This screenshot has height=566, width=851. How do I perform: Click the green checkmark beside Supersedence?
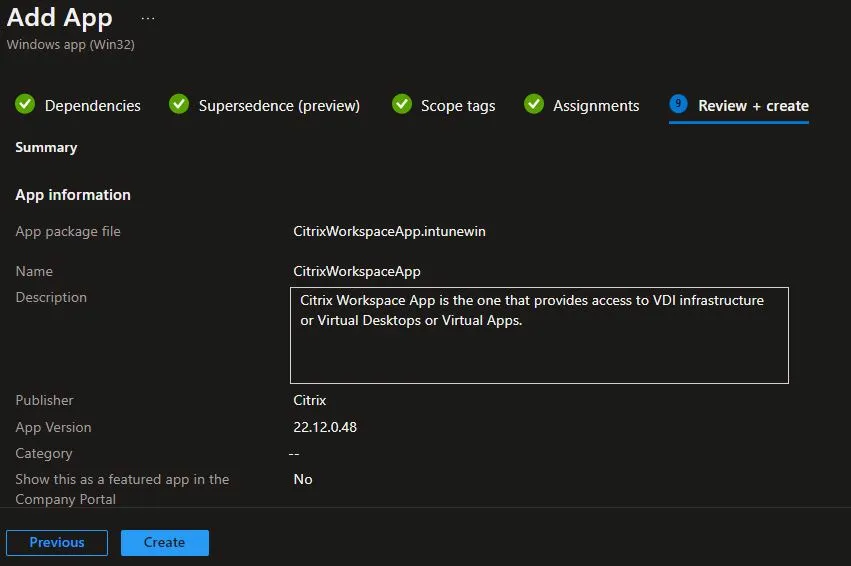[x=179, y=104]
